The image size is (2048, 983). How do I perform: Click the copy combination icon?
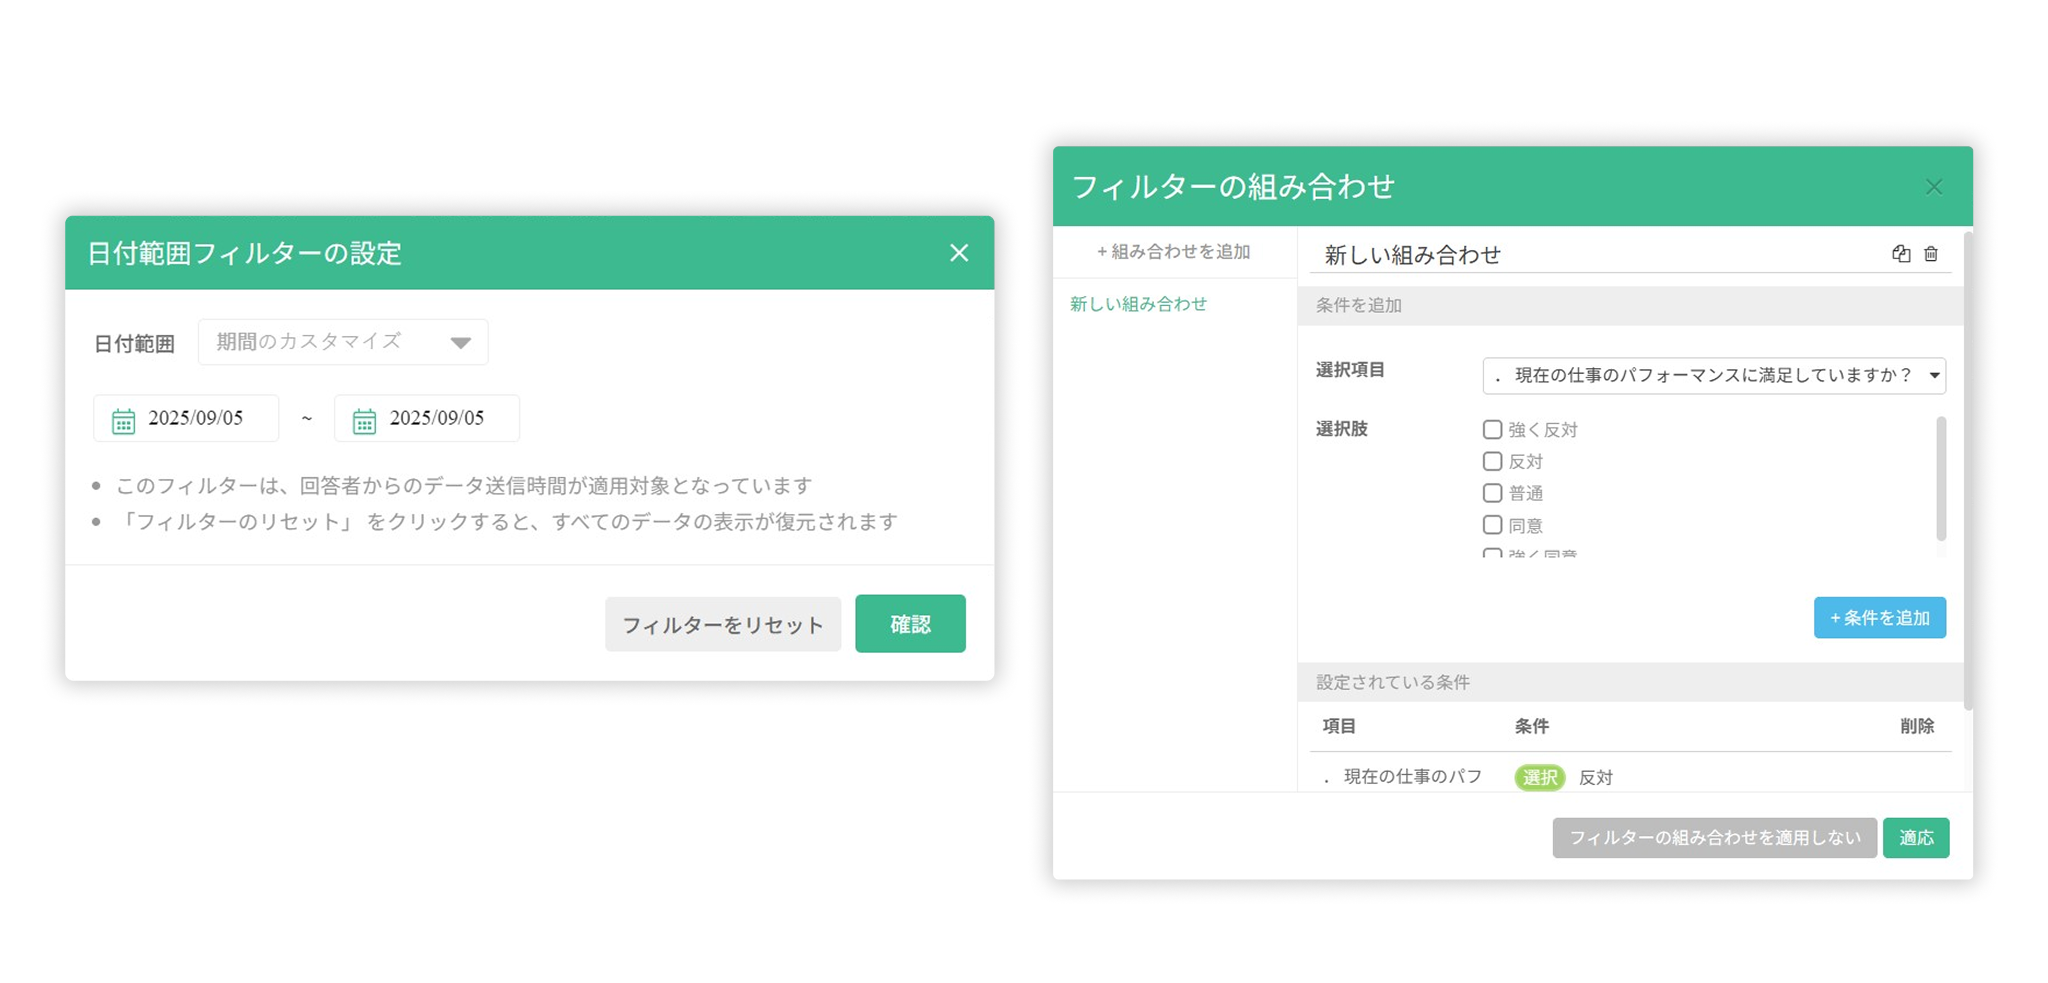(1901, 254)
